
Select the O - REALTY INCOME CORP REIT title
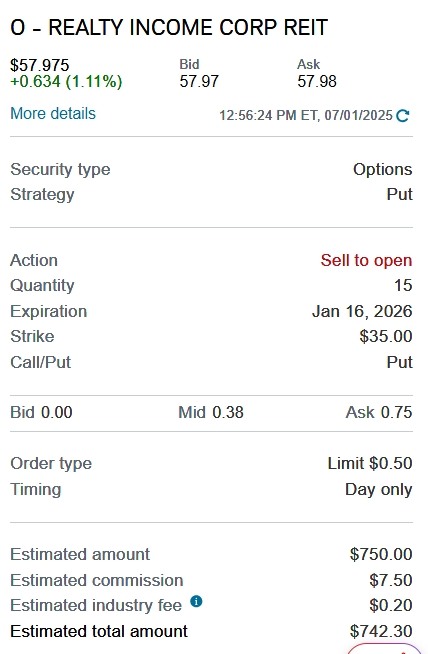pyautogui.click(x=169, y=28)
